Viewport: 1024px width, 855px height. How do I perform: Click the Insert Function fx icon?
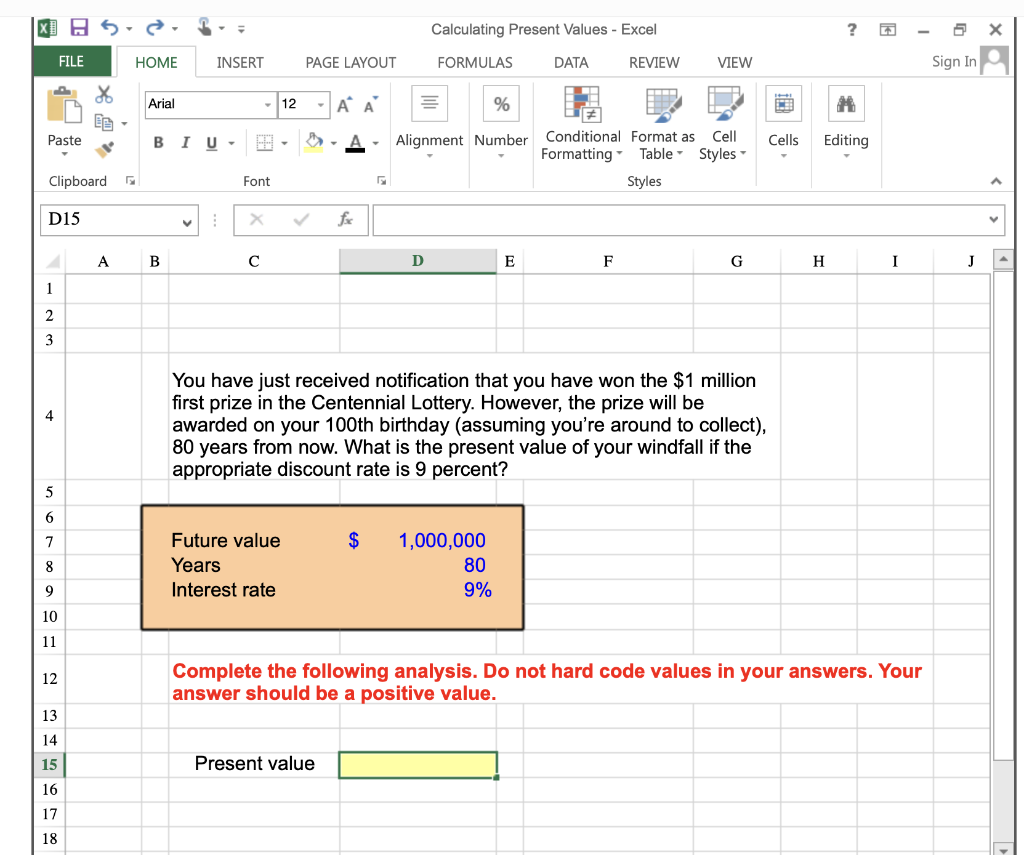pos(345,220)
